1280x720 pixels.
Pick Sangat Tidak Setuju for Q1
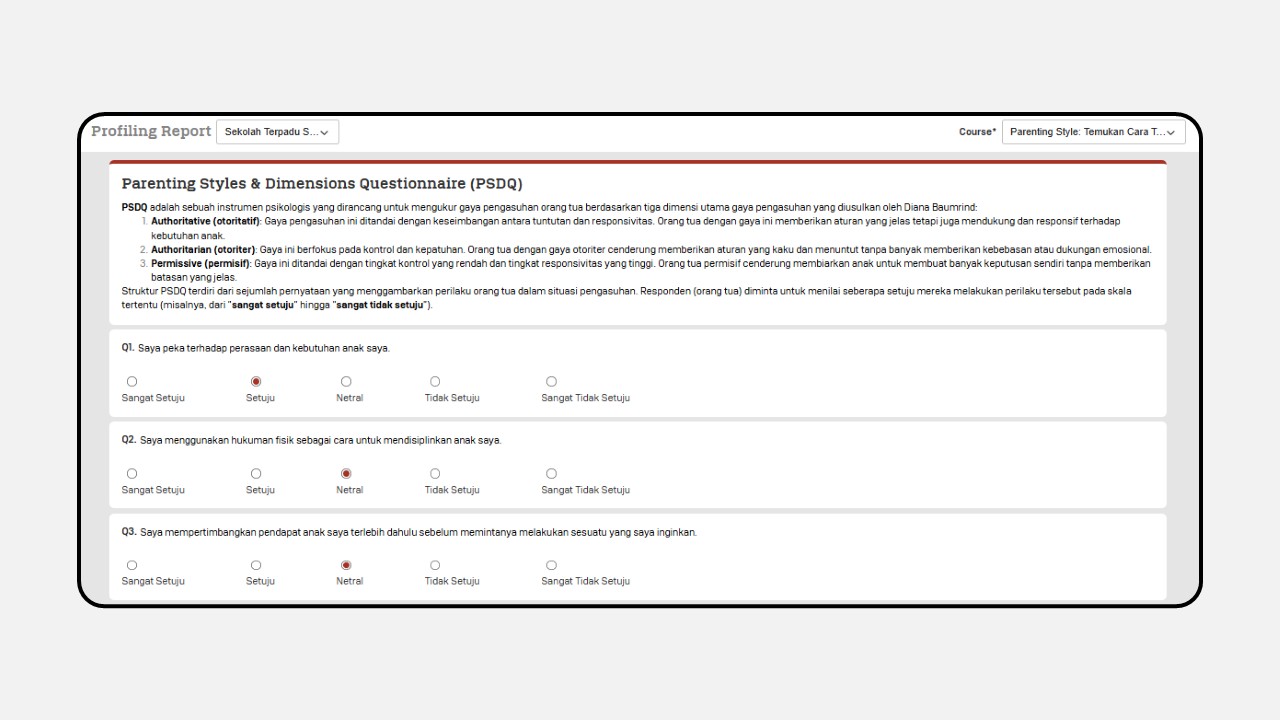(551, 381)
